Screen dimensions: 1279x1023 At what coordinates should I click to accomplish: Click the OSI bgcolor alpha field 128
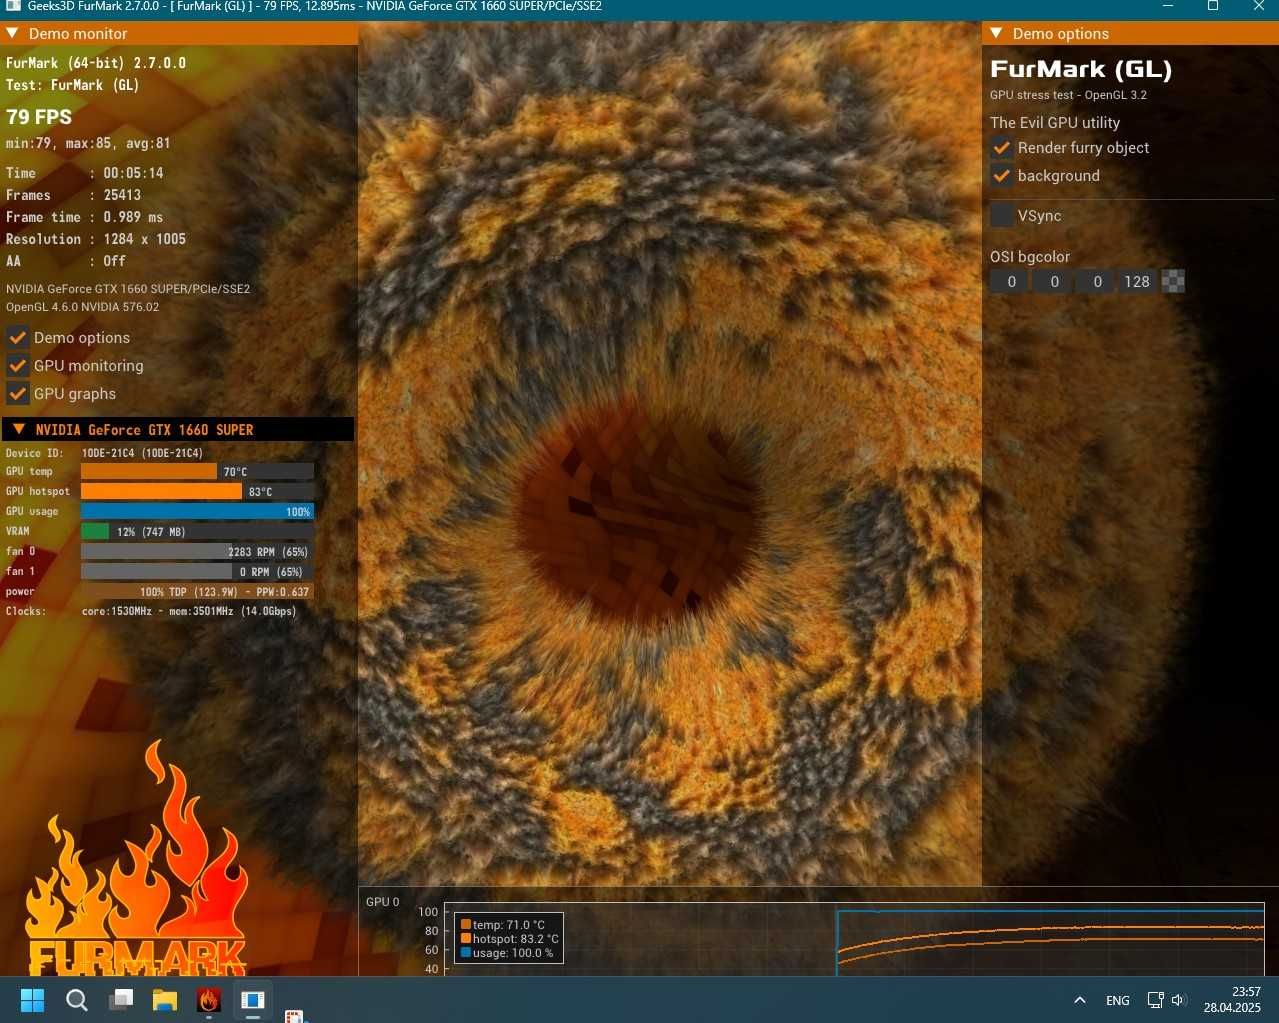point(1137,282)
